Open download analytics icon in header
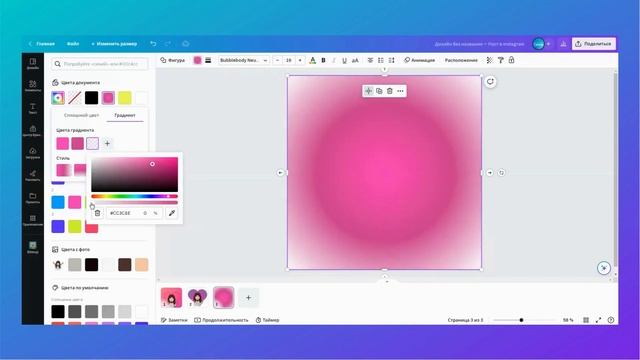This screenshot has height=360, width=640. coord(563,44)
